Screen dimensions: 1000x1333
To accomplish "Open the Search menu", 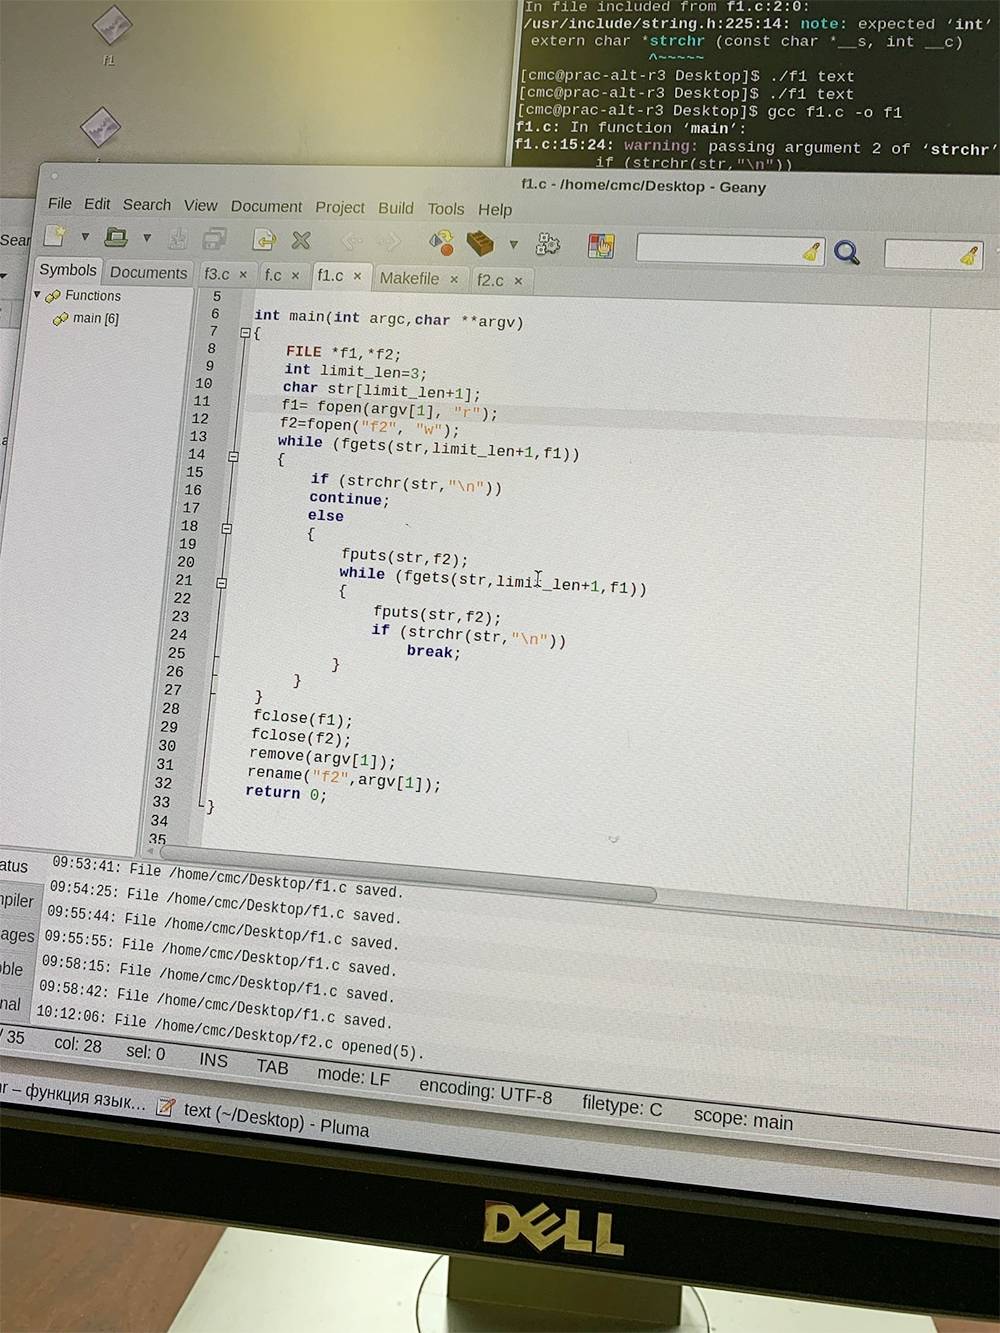I will point(147,205).
